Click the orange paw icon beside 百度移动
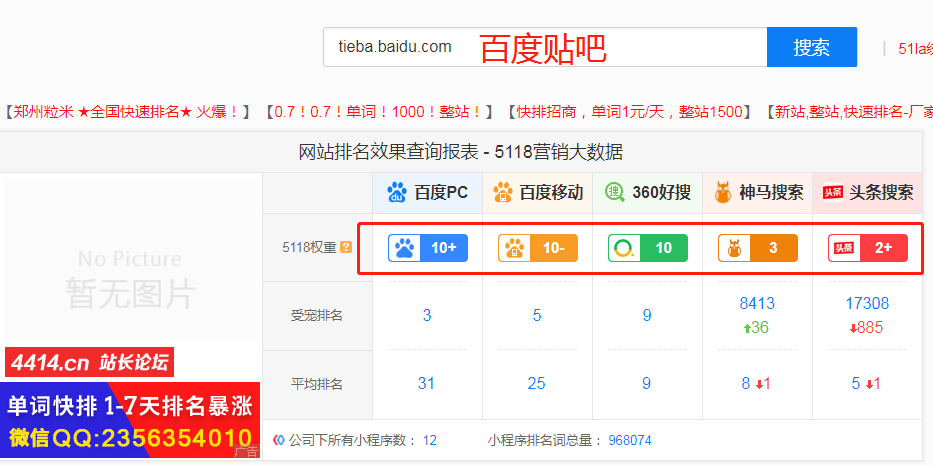This screenshot has width=933, height=466. point(503,193)
